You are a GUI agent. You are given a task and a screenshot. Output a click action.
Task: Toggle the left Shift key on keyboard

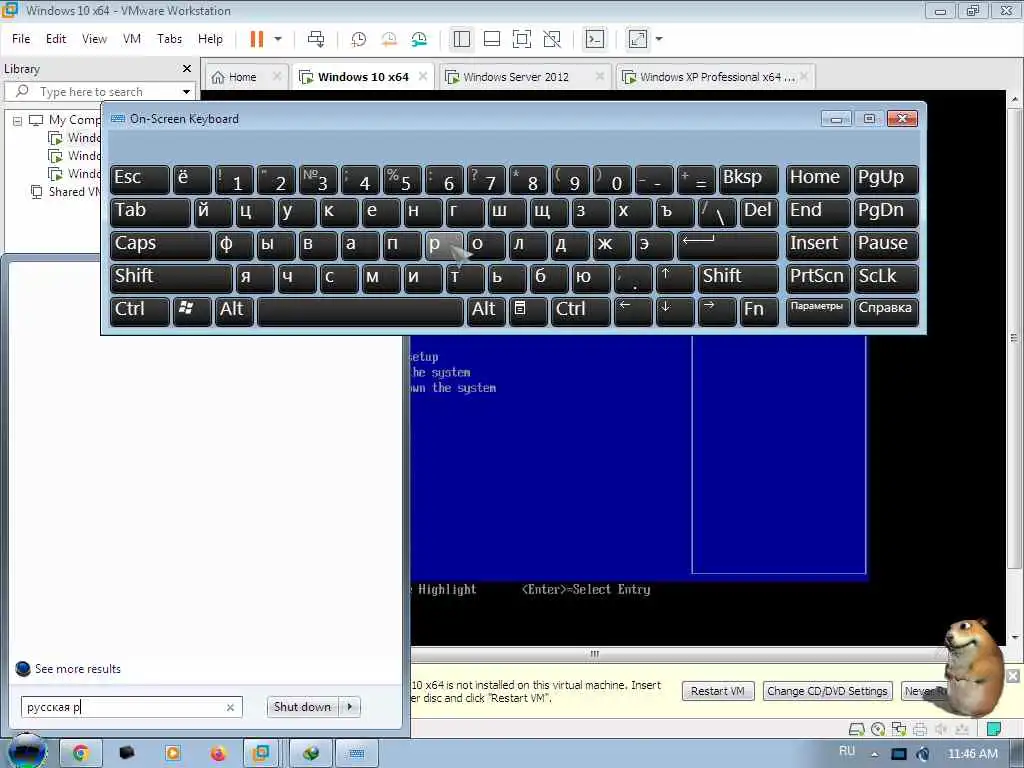pos(171,278)
